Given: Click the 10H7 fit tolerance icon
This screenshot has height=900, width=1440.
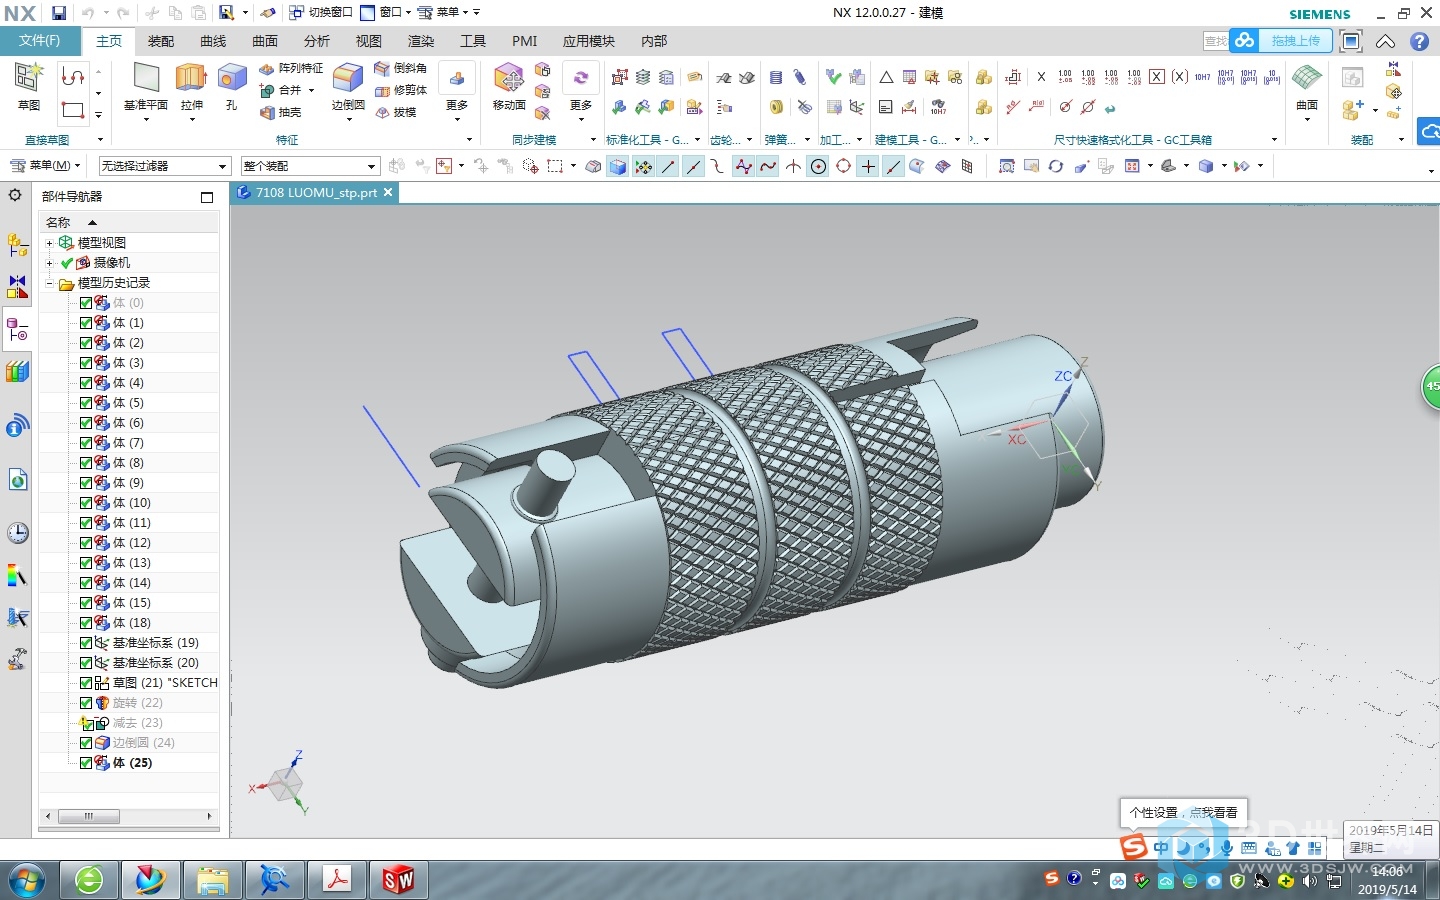Looking at the screenshot, I should click(1202, 77).
